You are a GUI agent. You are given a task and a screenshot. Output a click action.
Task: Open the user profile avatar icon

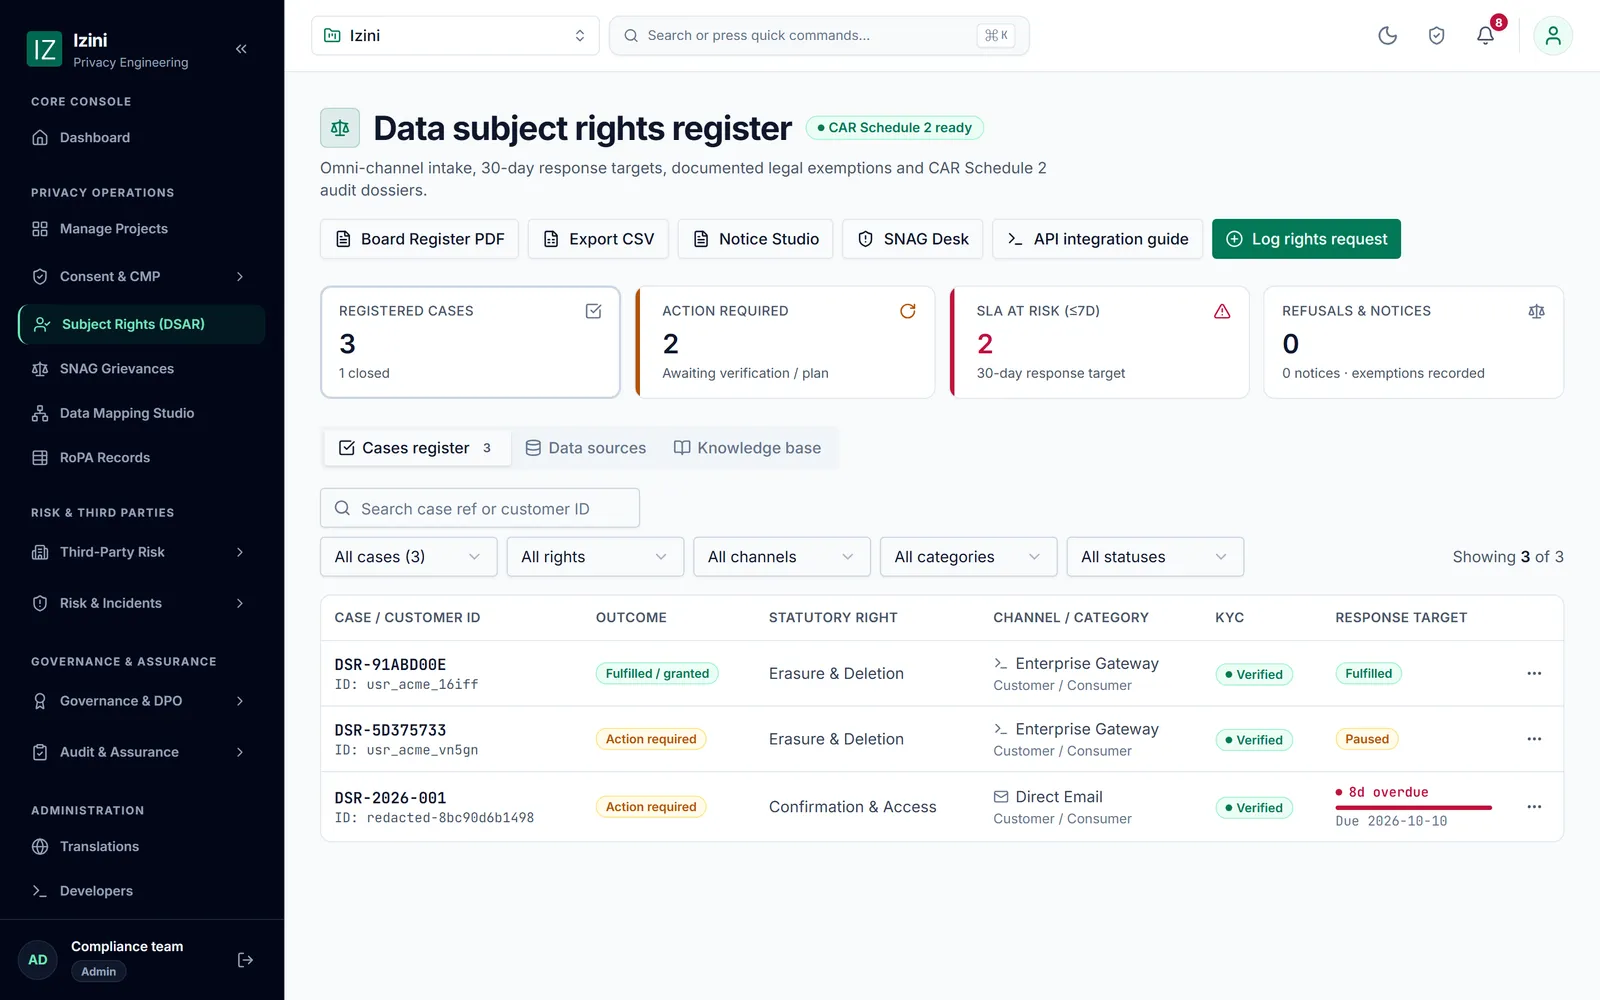(x=1553, y=36)
